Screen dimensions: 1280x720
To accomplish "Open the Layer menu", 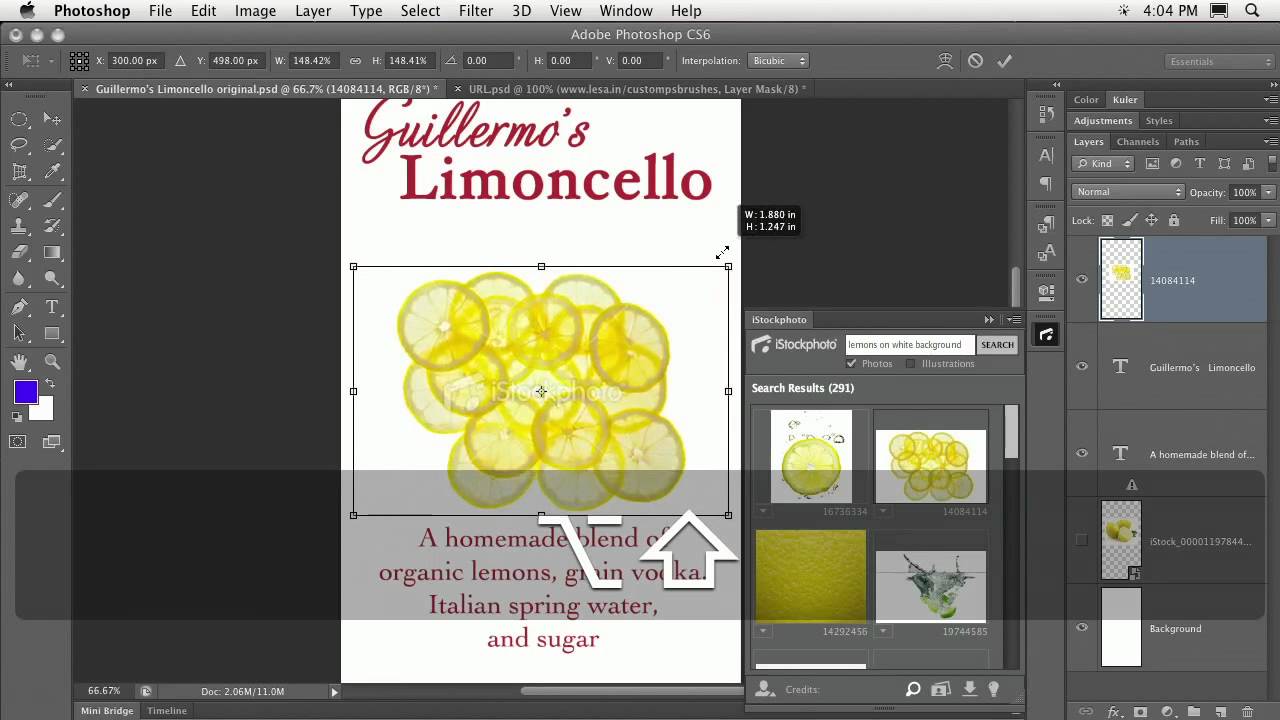I will [313, 11].
